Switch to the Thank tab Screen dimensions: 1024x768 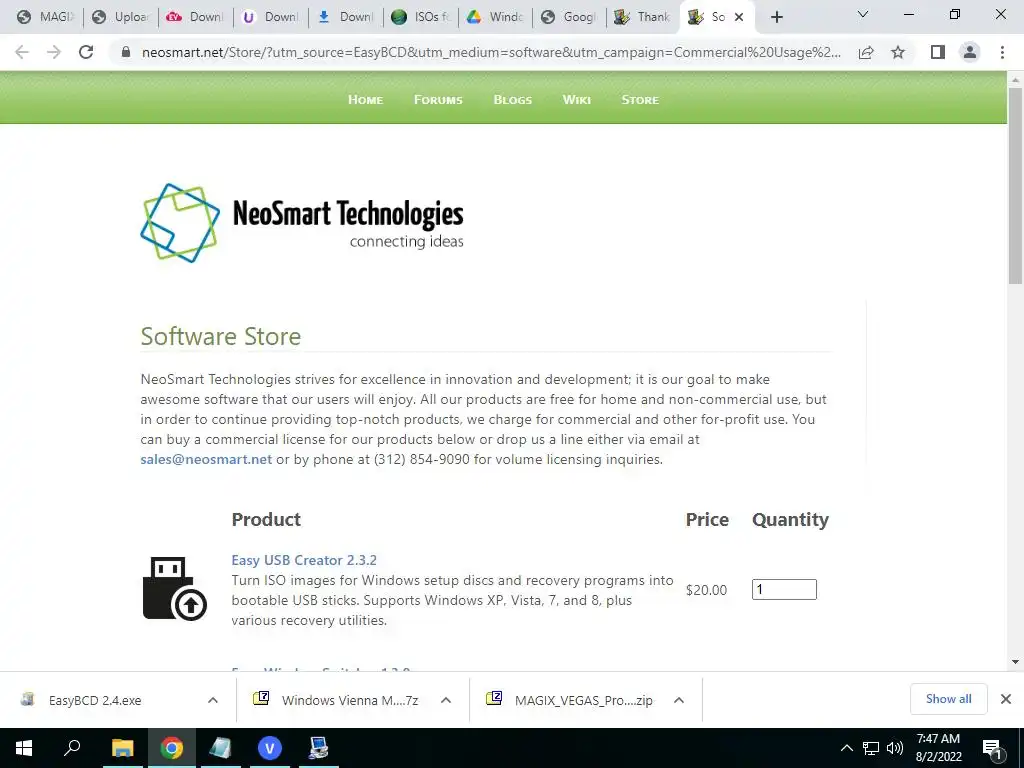coord(643,17)
